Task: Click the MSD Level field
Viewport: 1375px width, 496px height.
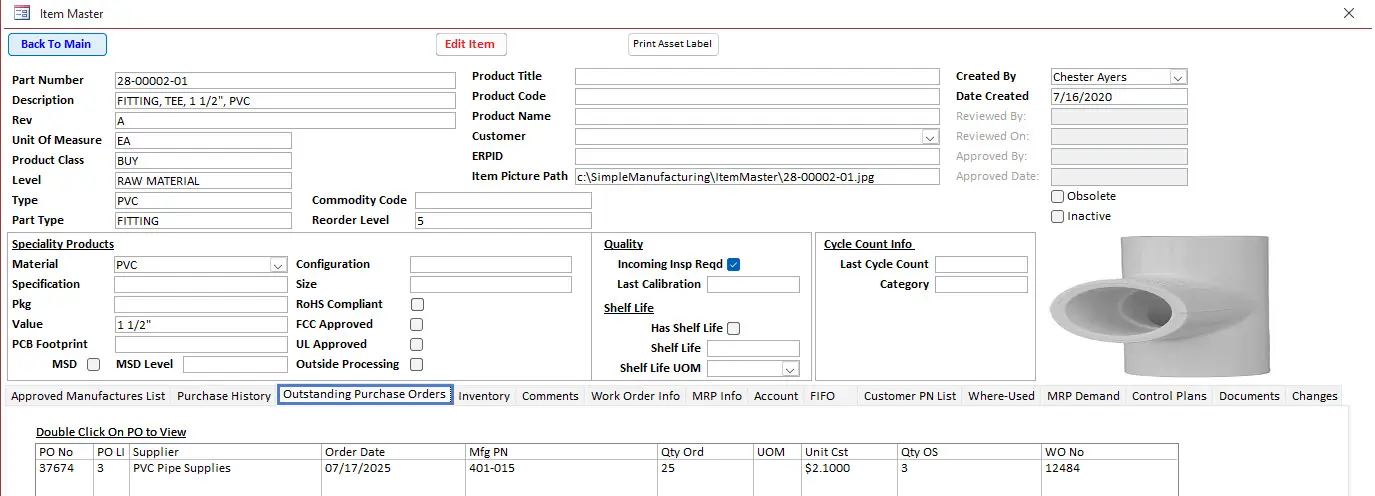Action: point(235,365)
